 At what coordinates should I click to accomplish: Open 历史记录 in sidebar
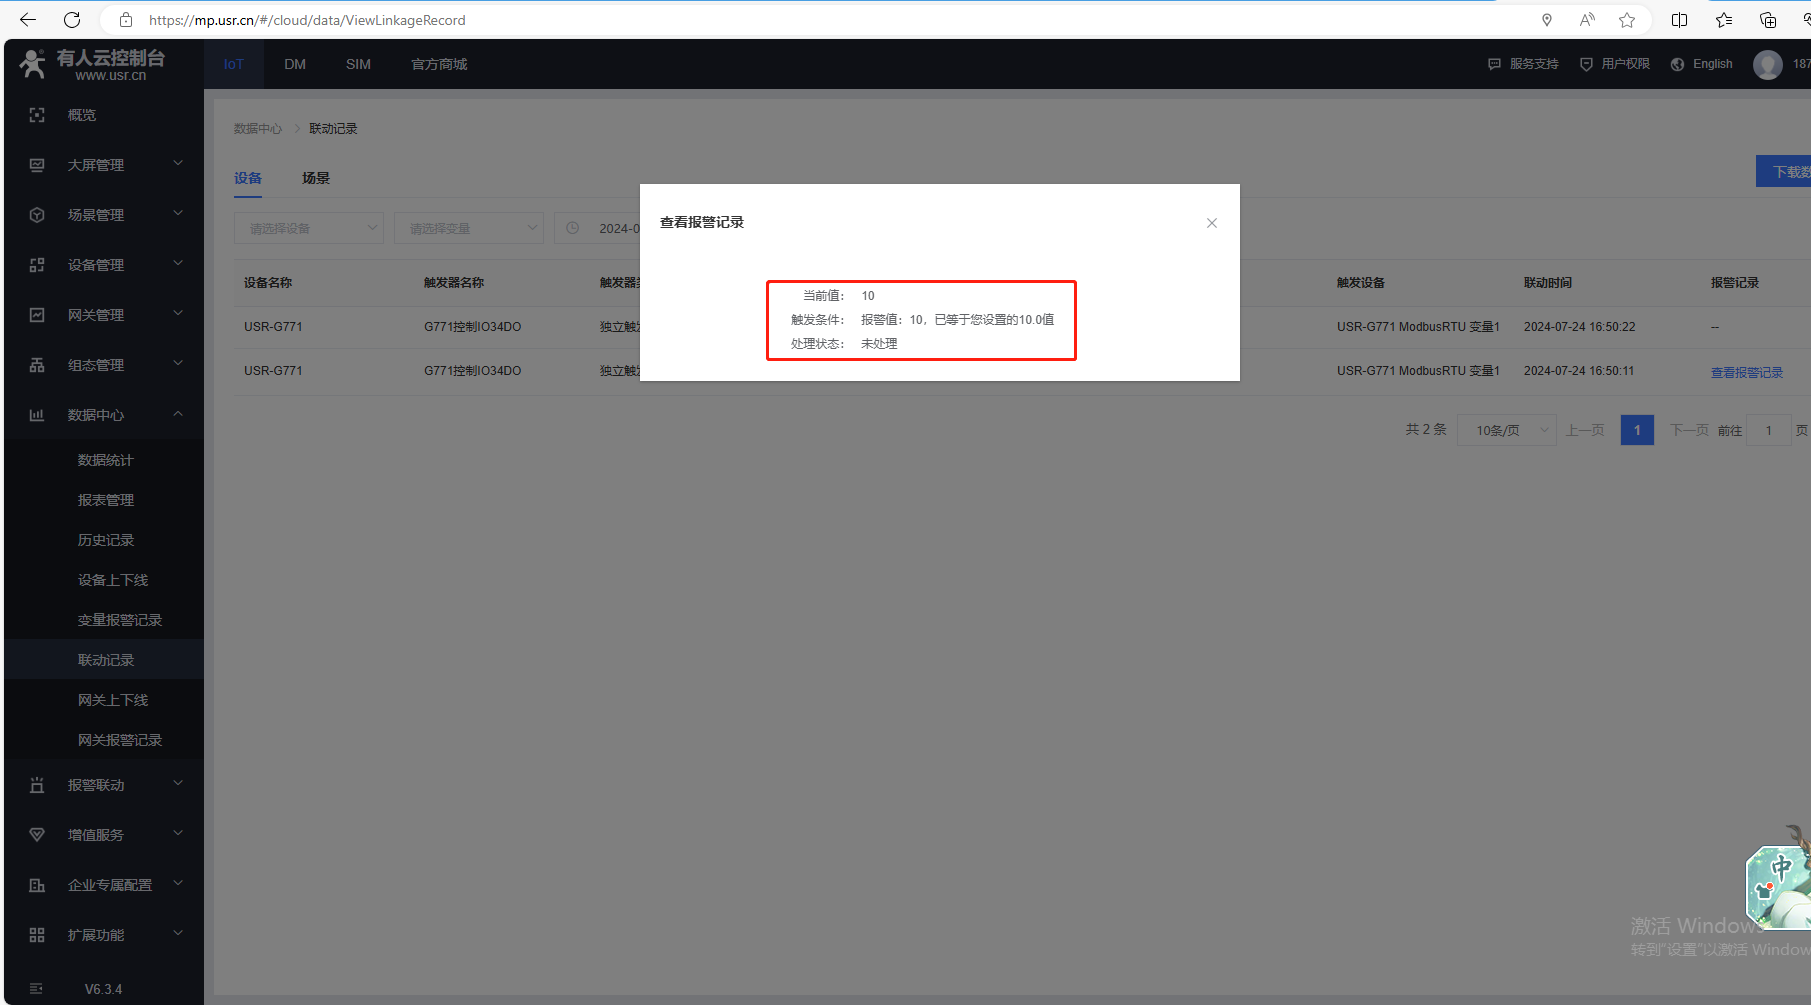click(106, 540)
